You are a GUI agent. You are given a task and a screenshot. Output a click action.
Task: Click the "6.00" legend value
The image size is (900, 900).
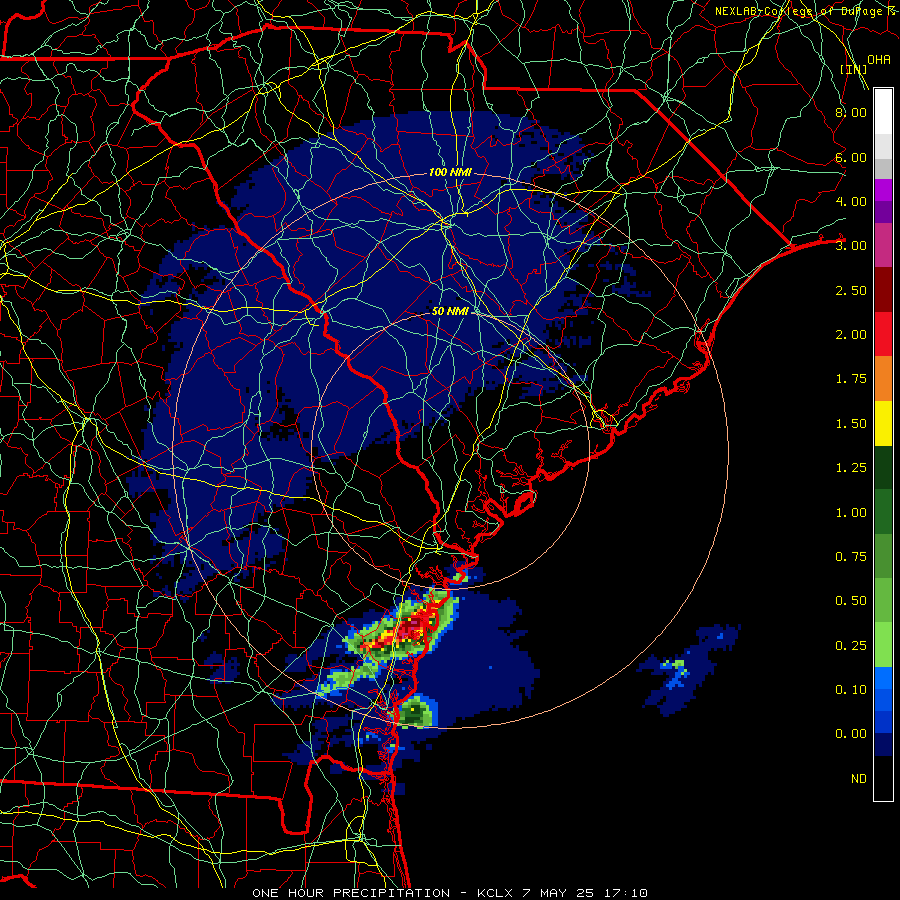(851, 157)
